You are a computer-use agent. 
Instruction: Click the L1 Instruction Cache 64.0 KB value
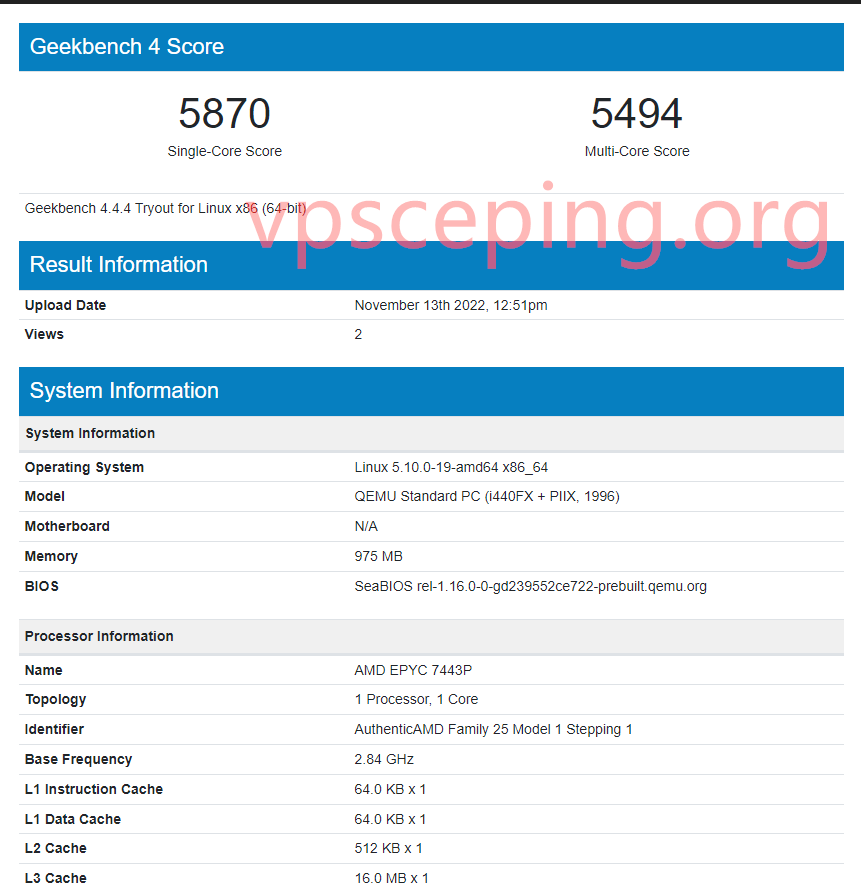click(390, 790)
